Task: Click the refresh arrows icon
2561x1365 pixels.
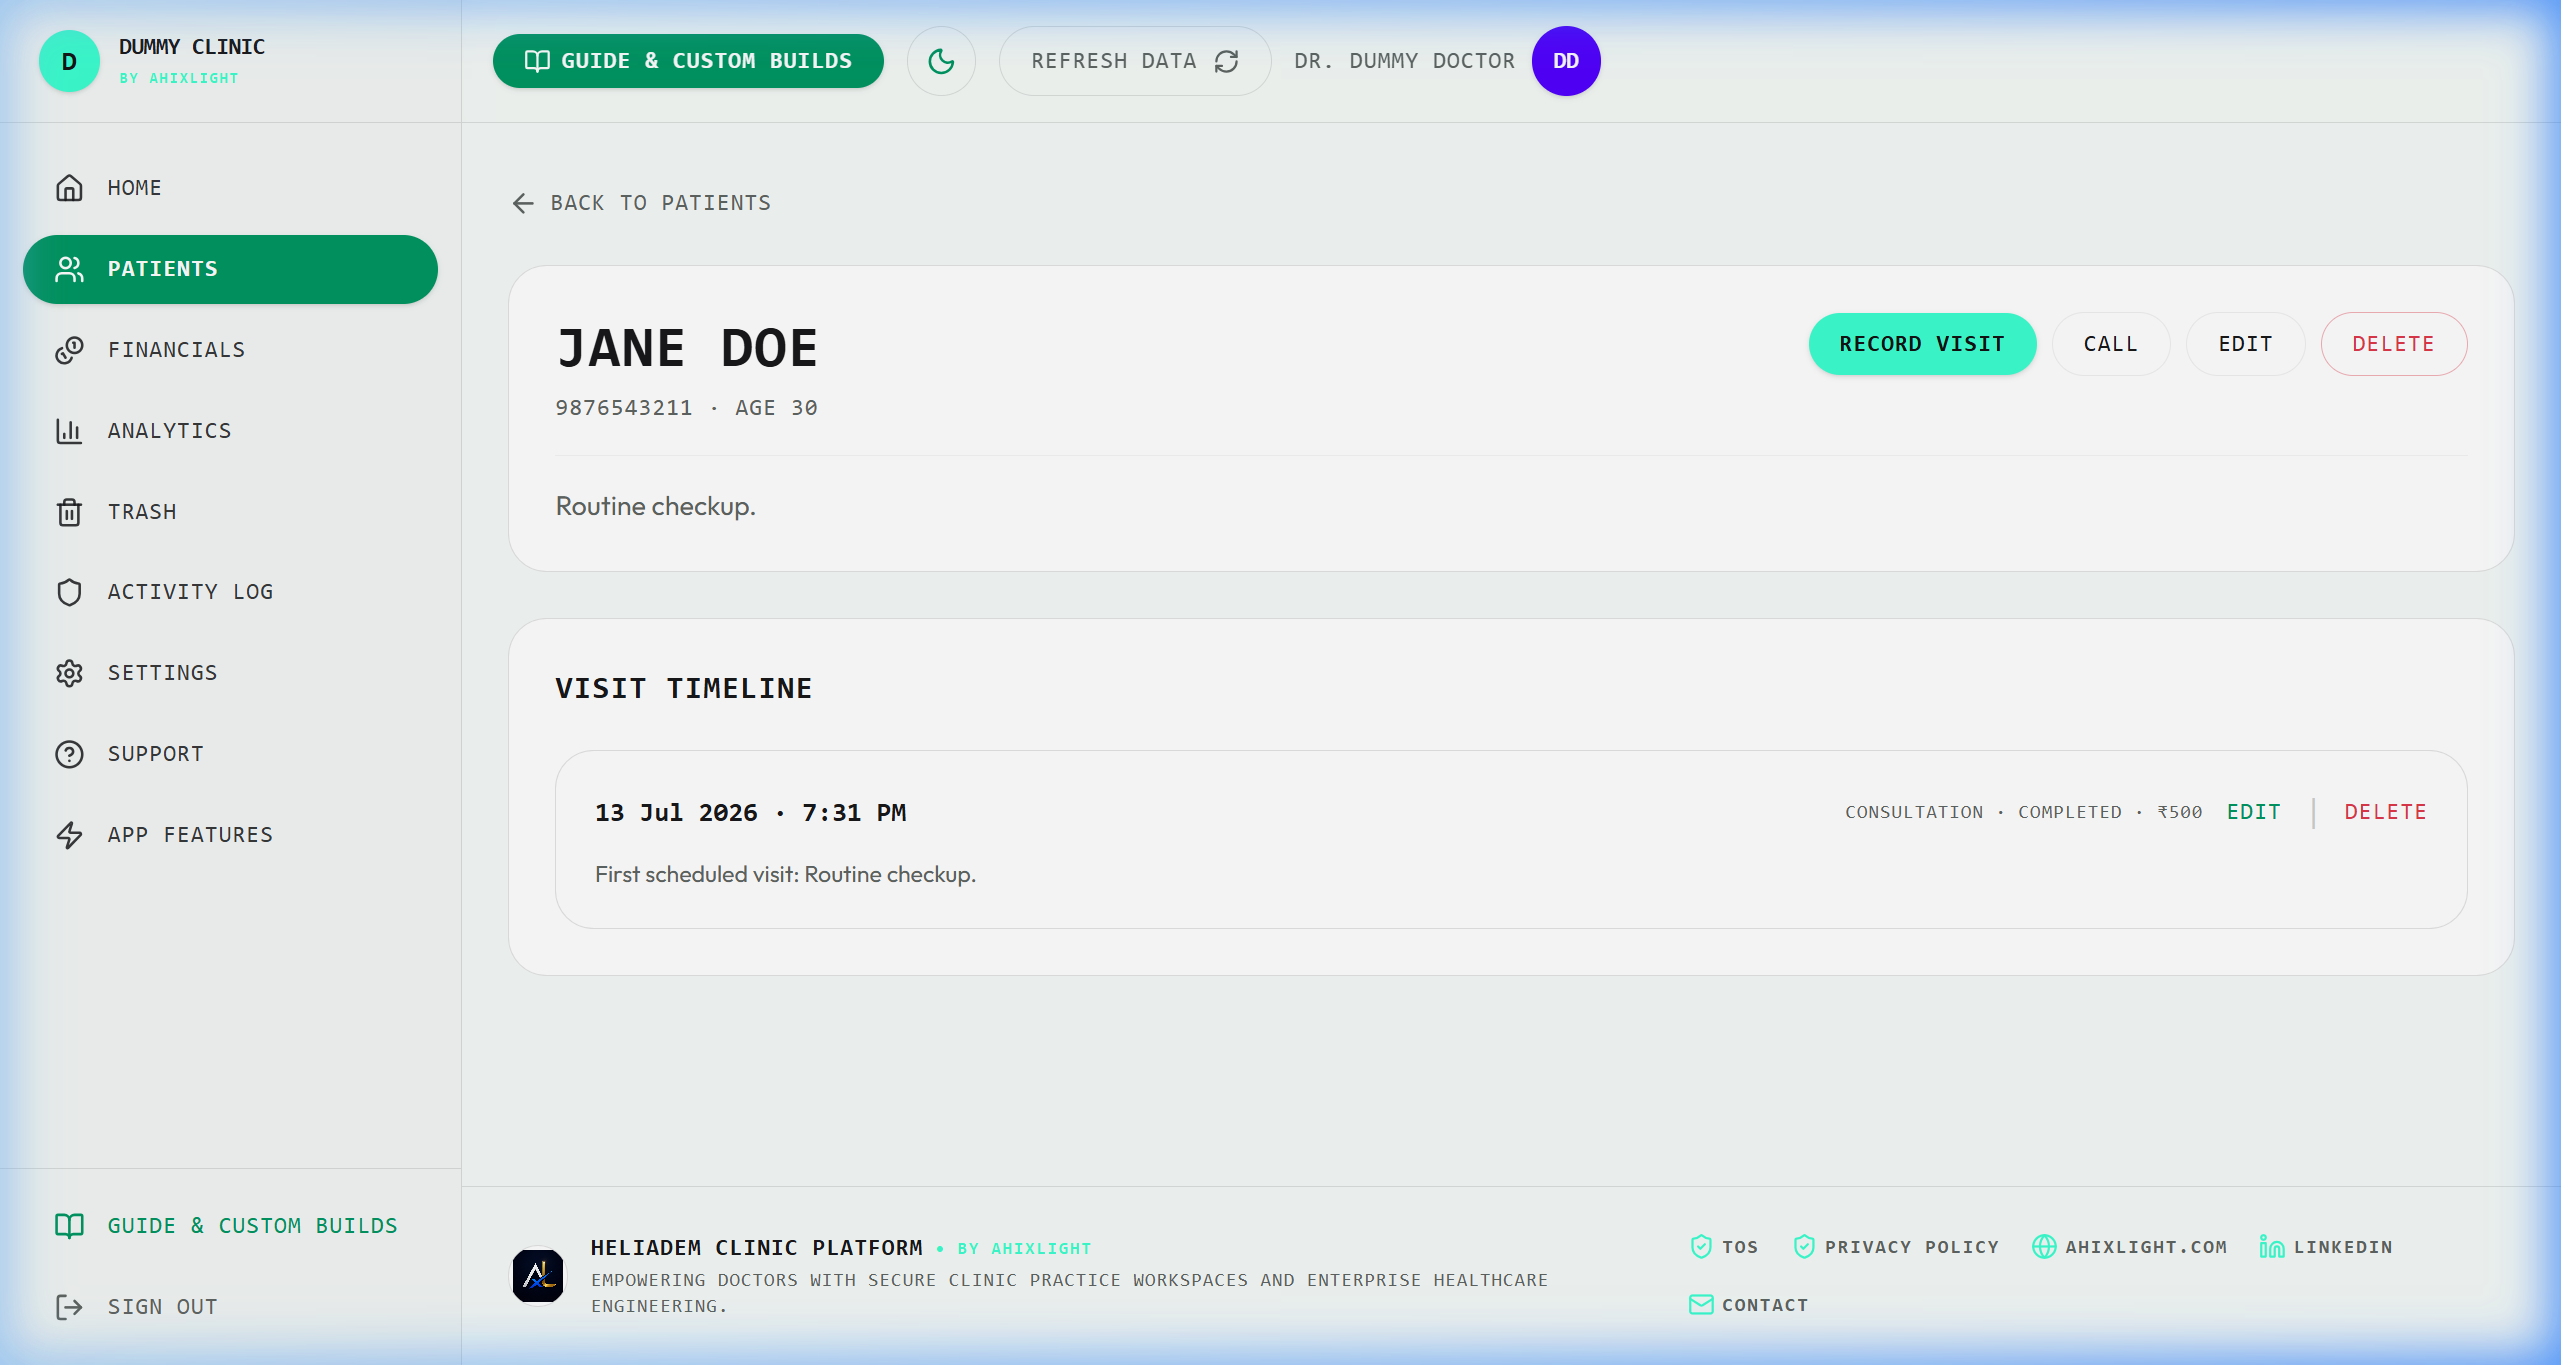Action: [x=1227, y=62]
